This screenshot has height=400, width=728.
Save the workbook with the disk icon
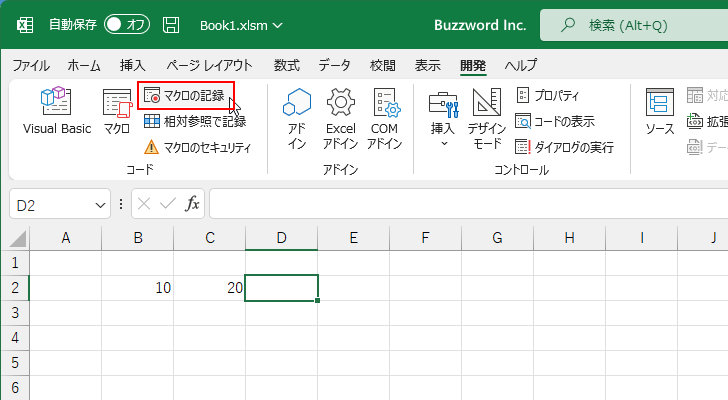click(x=171, y=25)
